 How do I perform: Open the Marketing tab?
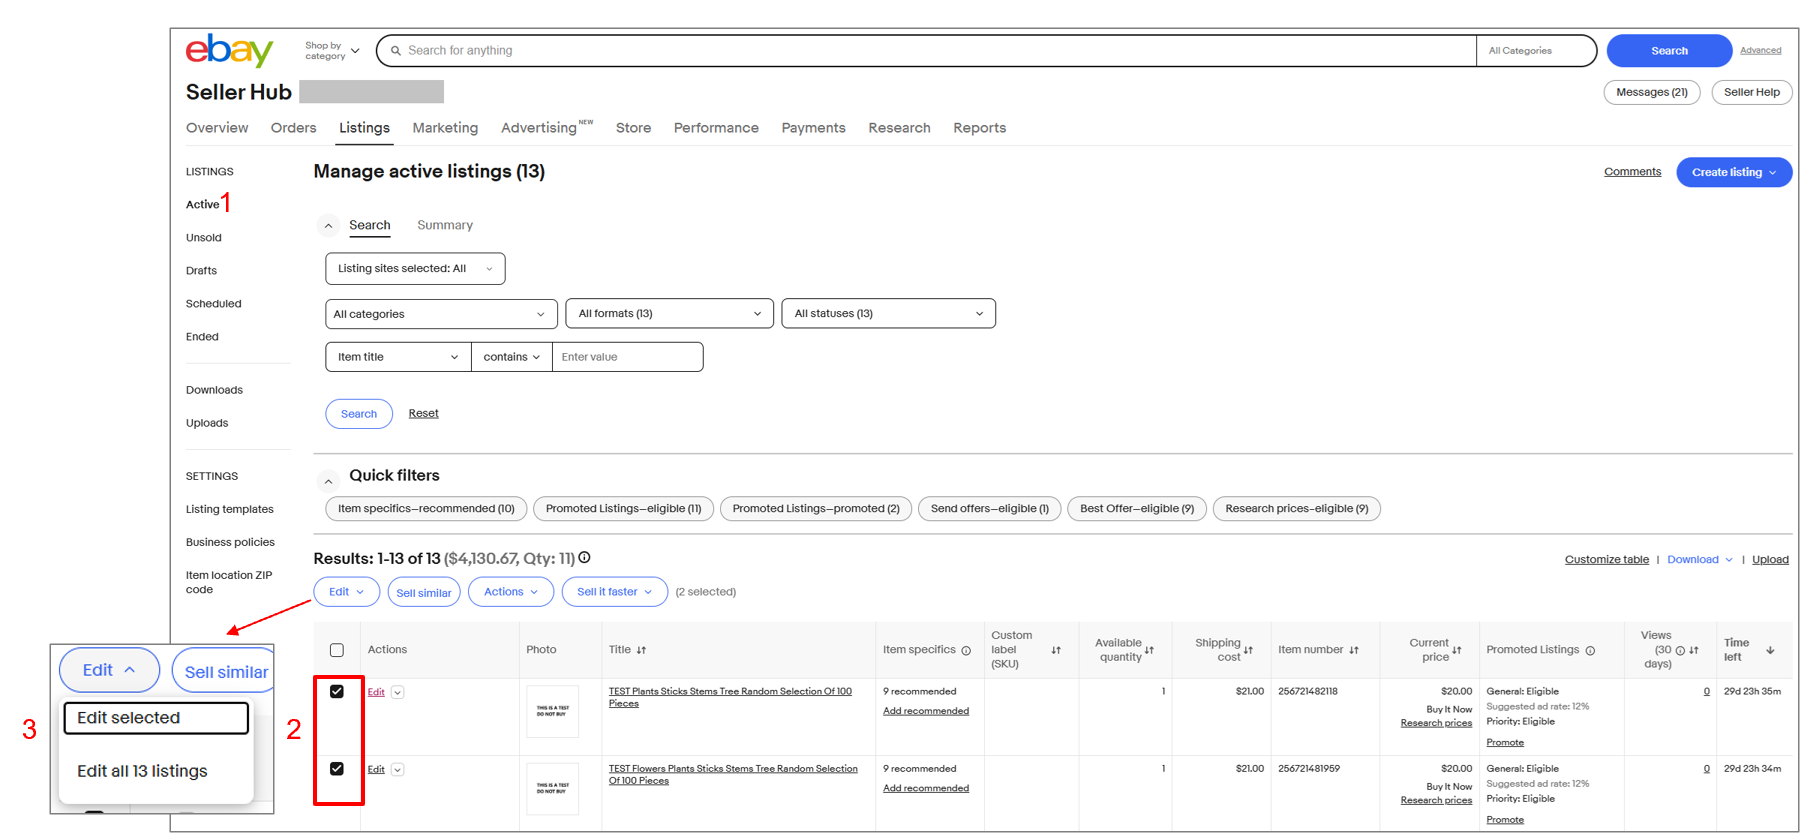pos(445,128)
